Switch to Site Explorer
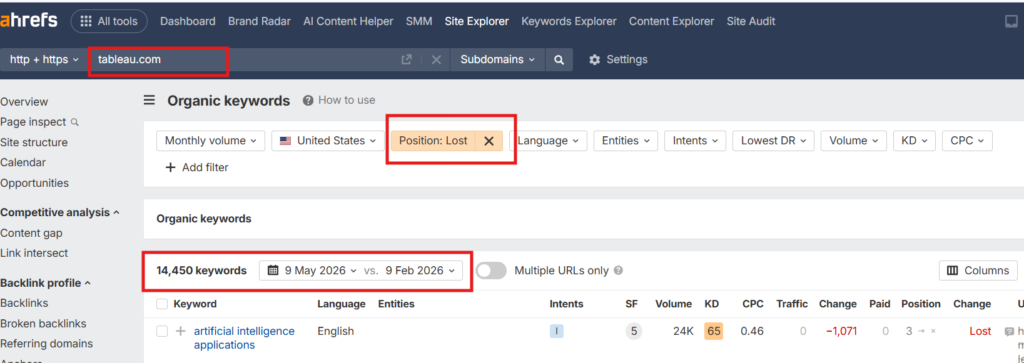Image resolution: width=1024 pixels, height=363 pixels. [x=477, y=21]
